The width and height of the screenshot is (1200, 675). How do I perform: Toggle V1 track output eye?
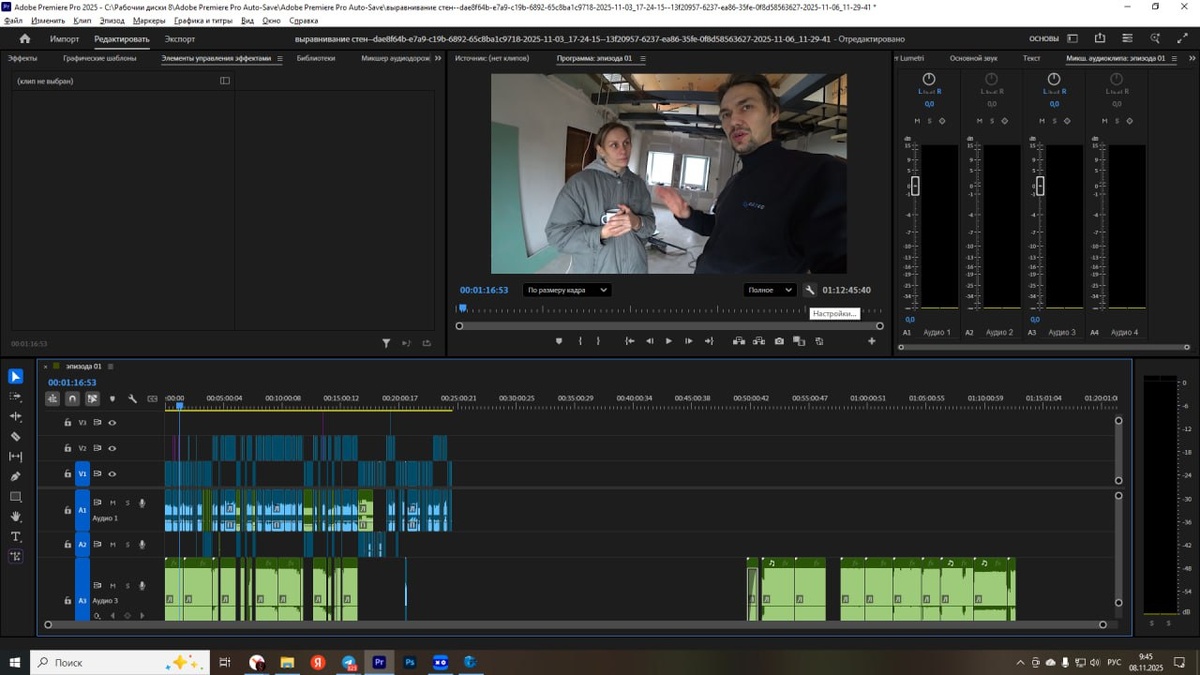pyautogui.click(x=112, y=474)
